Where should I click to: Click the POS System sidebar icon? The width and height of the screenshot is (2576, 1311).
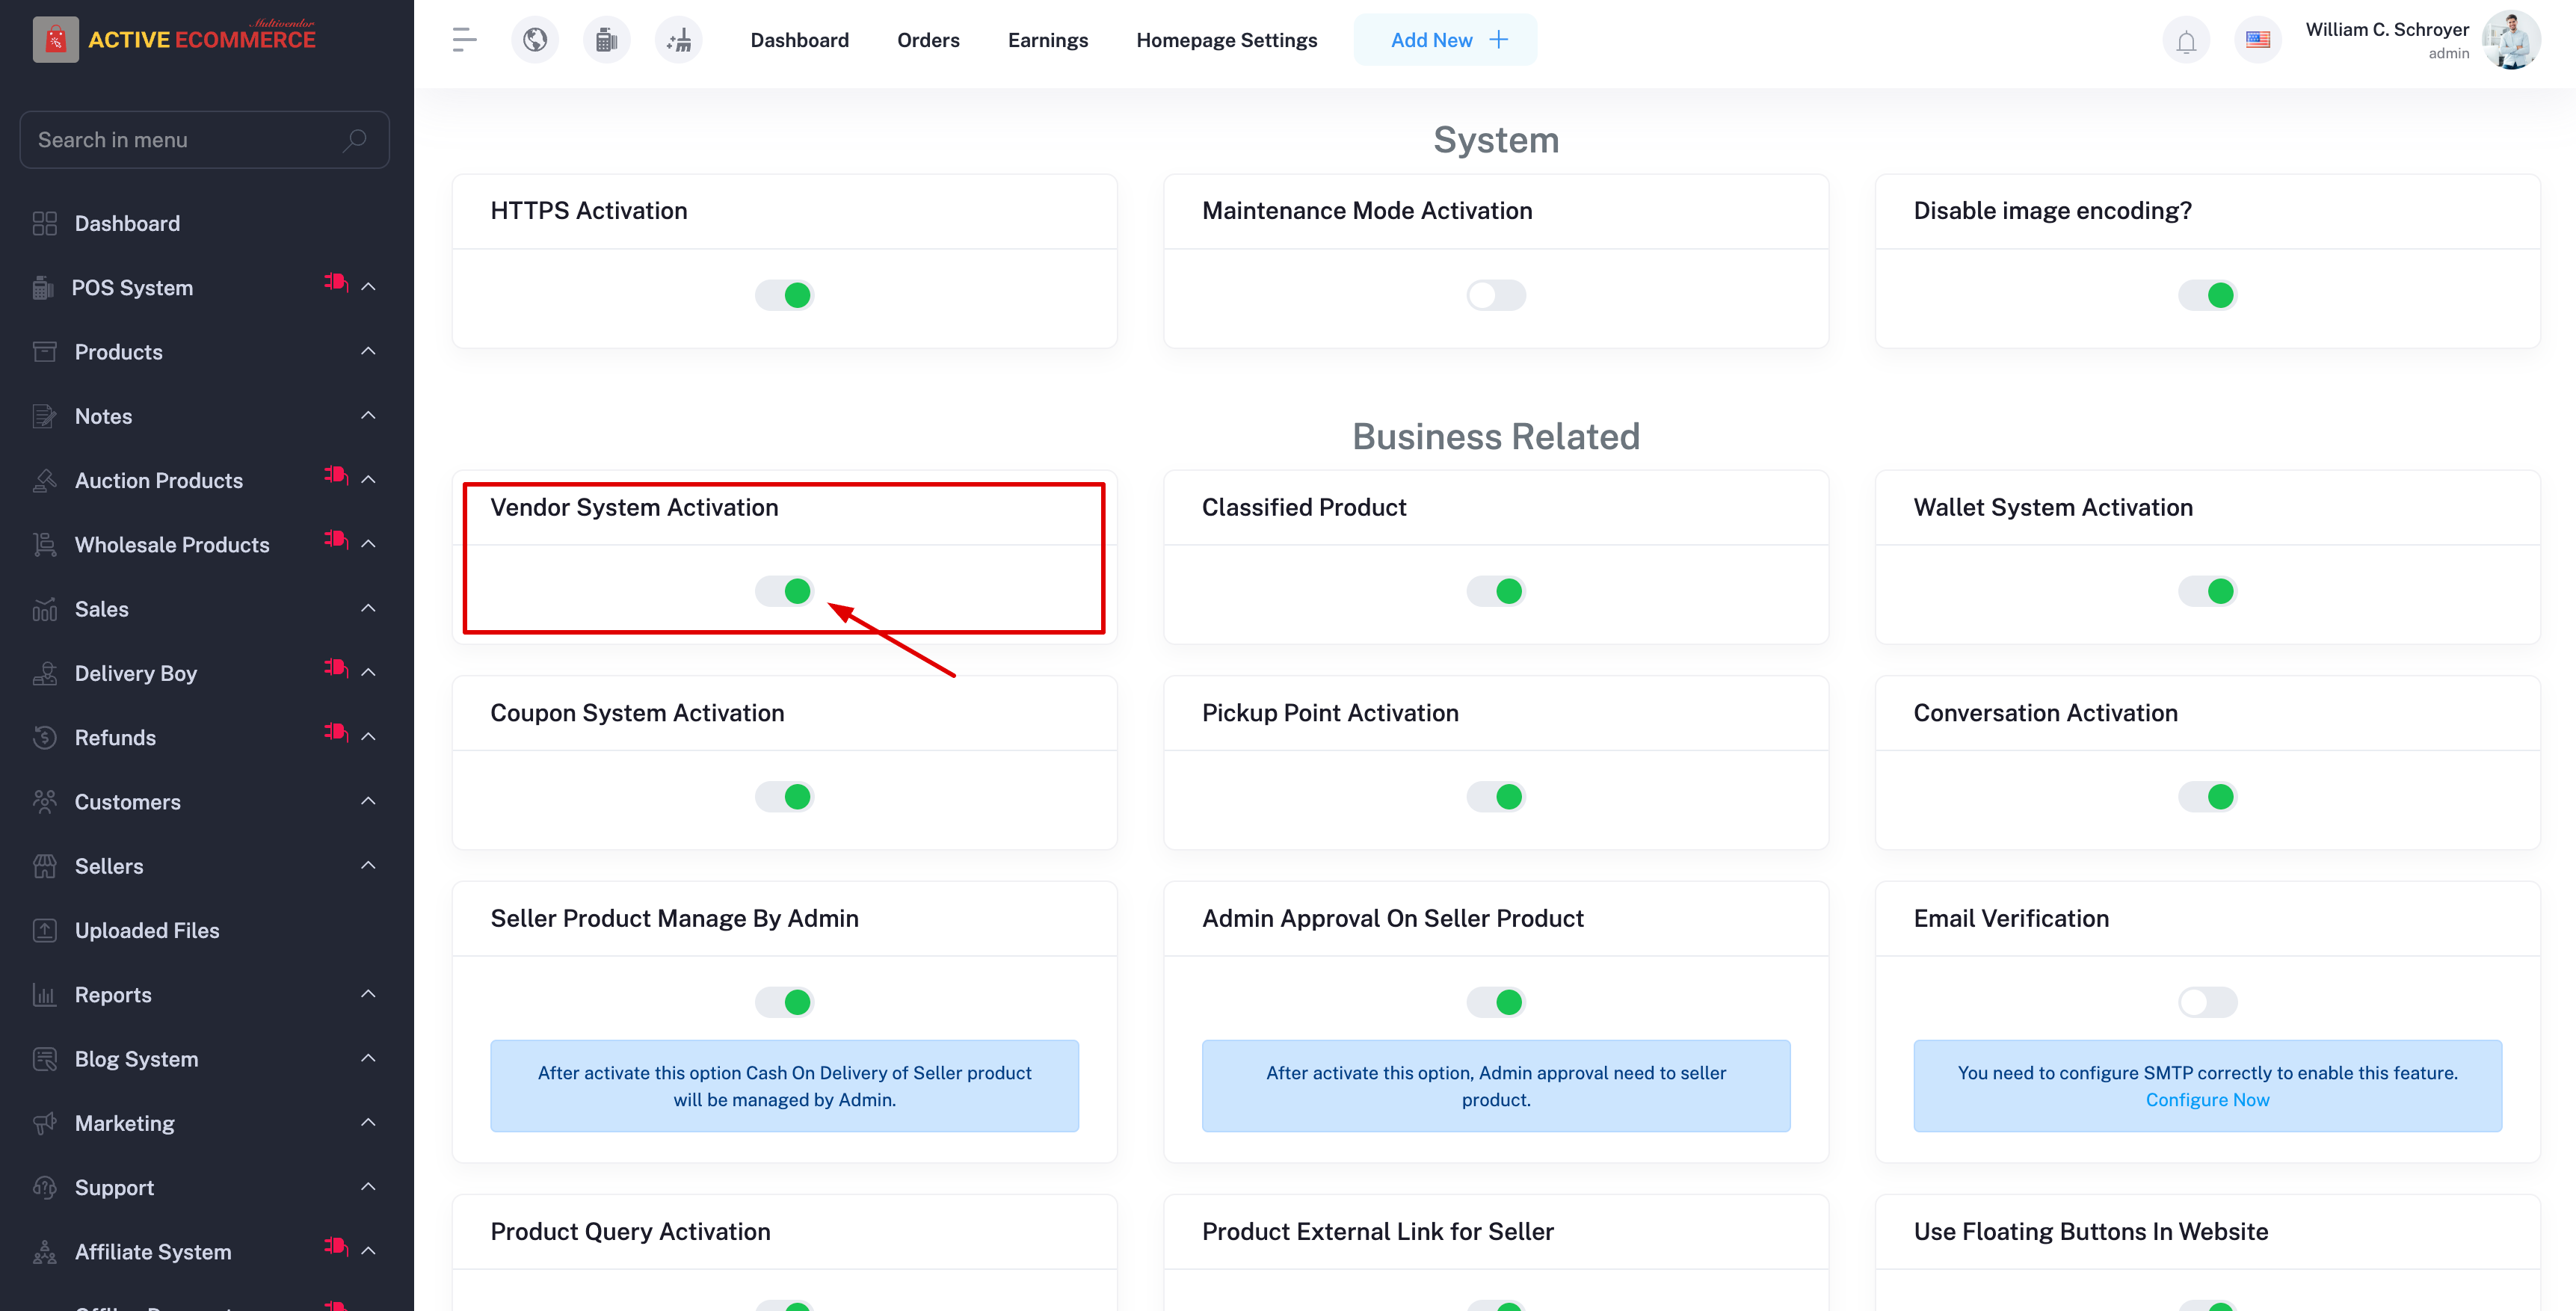coord(43,288)
